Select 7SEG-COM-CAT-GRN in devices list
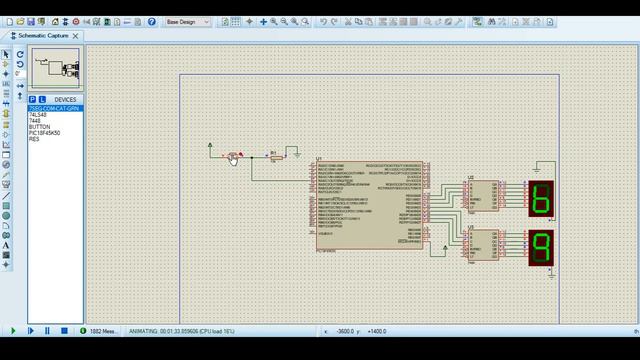The image size is (640, 360). (56, 109)
